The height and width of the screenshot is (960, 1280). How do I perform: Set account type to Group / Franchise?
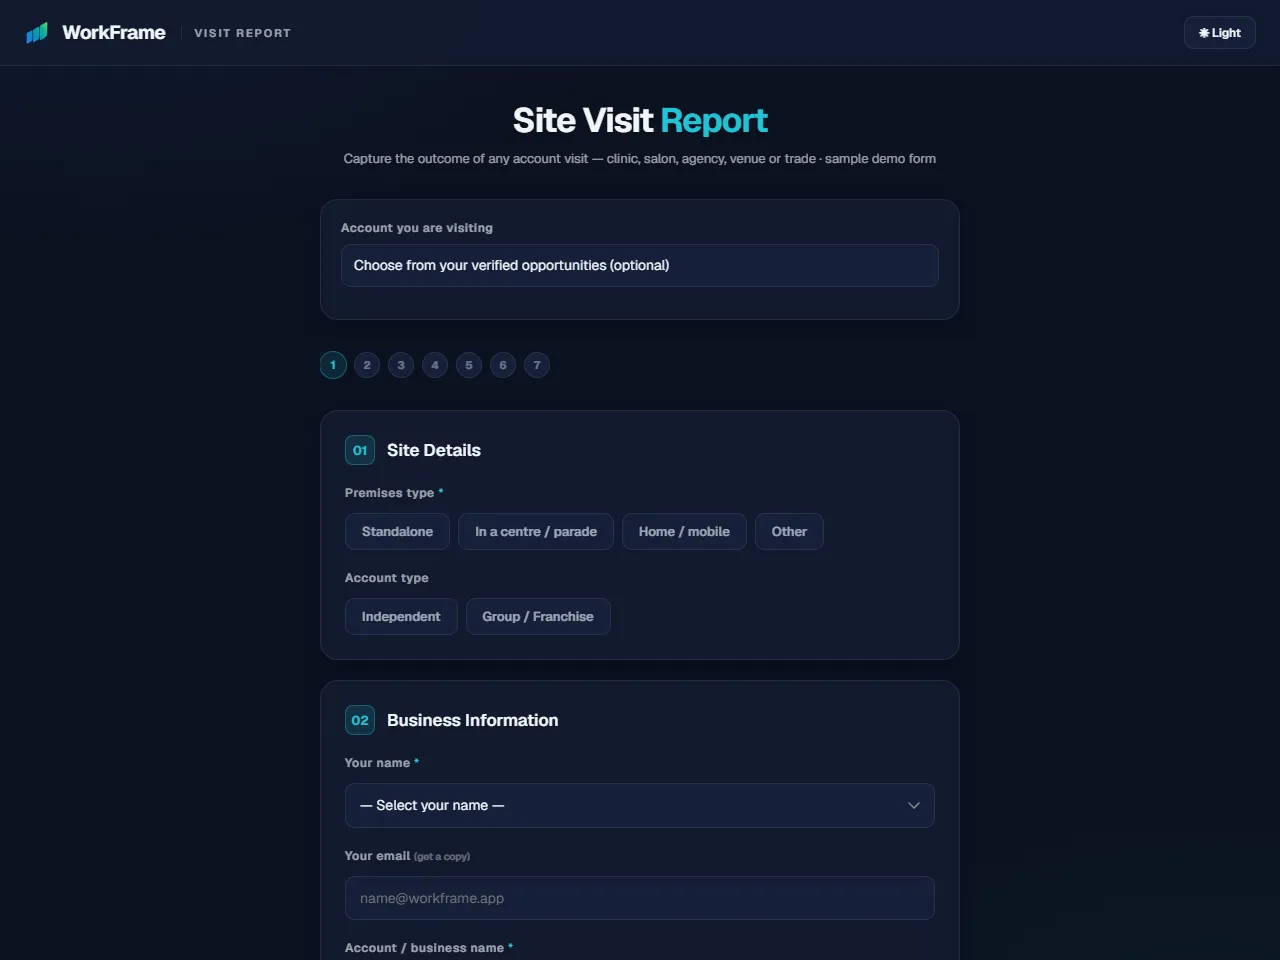click(538, 617)
